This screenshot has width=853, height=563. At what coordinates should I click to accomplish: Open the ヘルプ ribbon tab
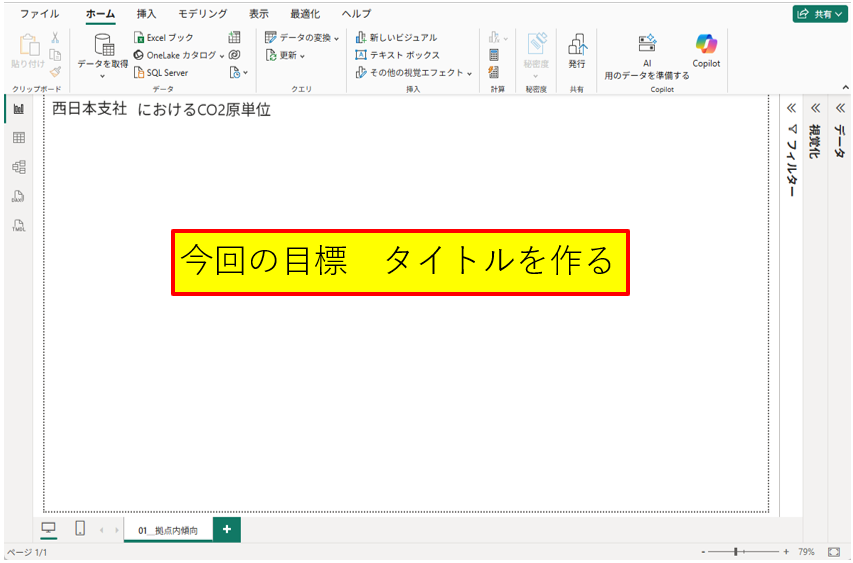coord(356,14)
